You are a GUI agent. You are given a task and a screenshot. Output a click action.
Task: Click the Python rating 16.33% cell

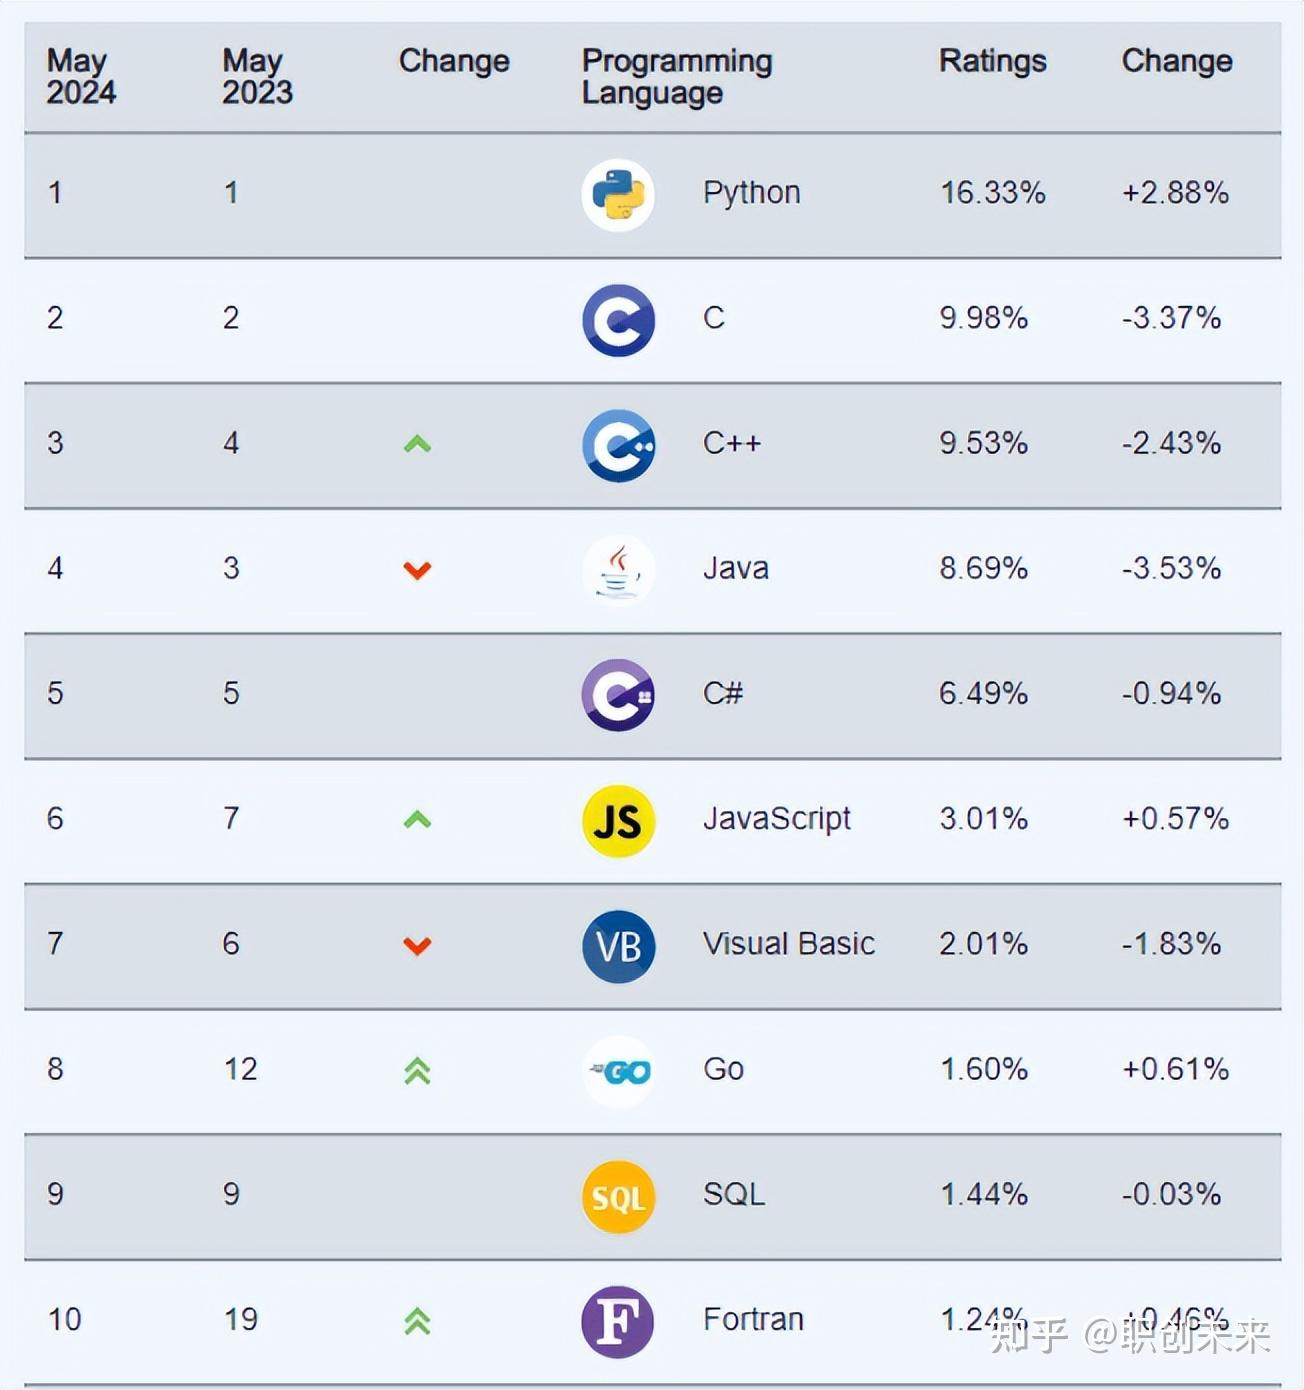992,192
